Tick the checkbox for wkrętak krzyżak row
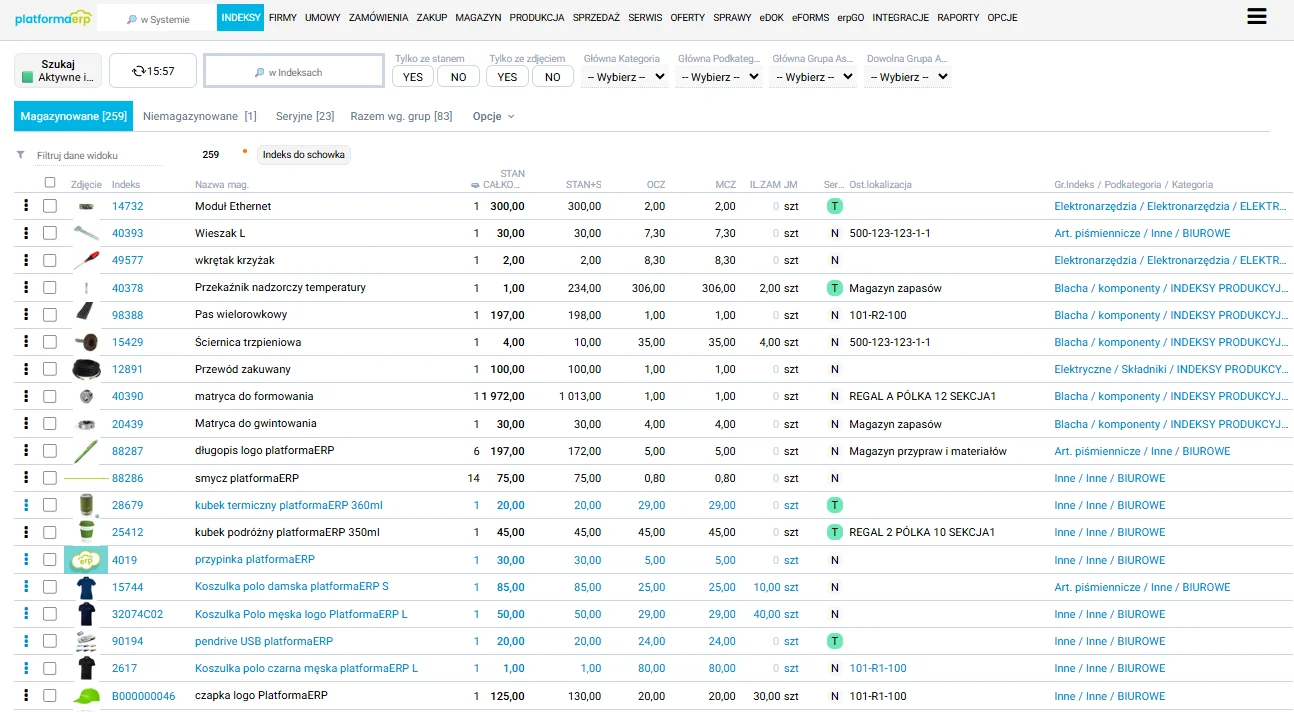This screenshot has height=712, width=1294. pyautogui.click(x=49, y=260)
